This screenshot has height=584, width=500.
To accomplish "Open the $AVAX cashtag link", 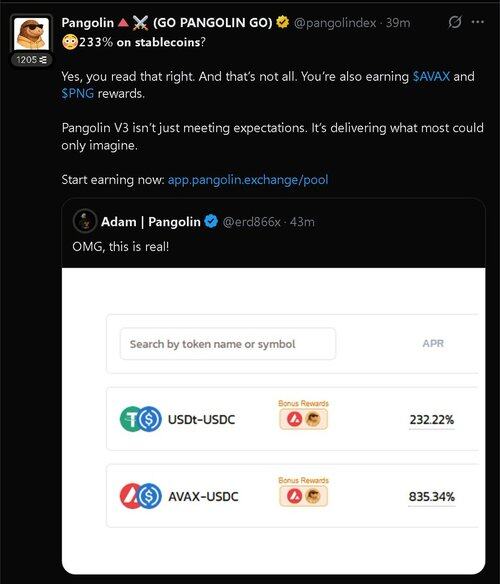I will point(431,76).
